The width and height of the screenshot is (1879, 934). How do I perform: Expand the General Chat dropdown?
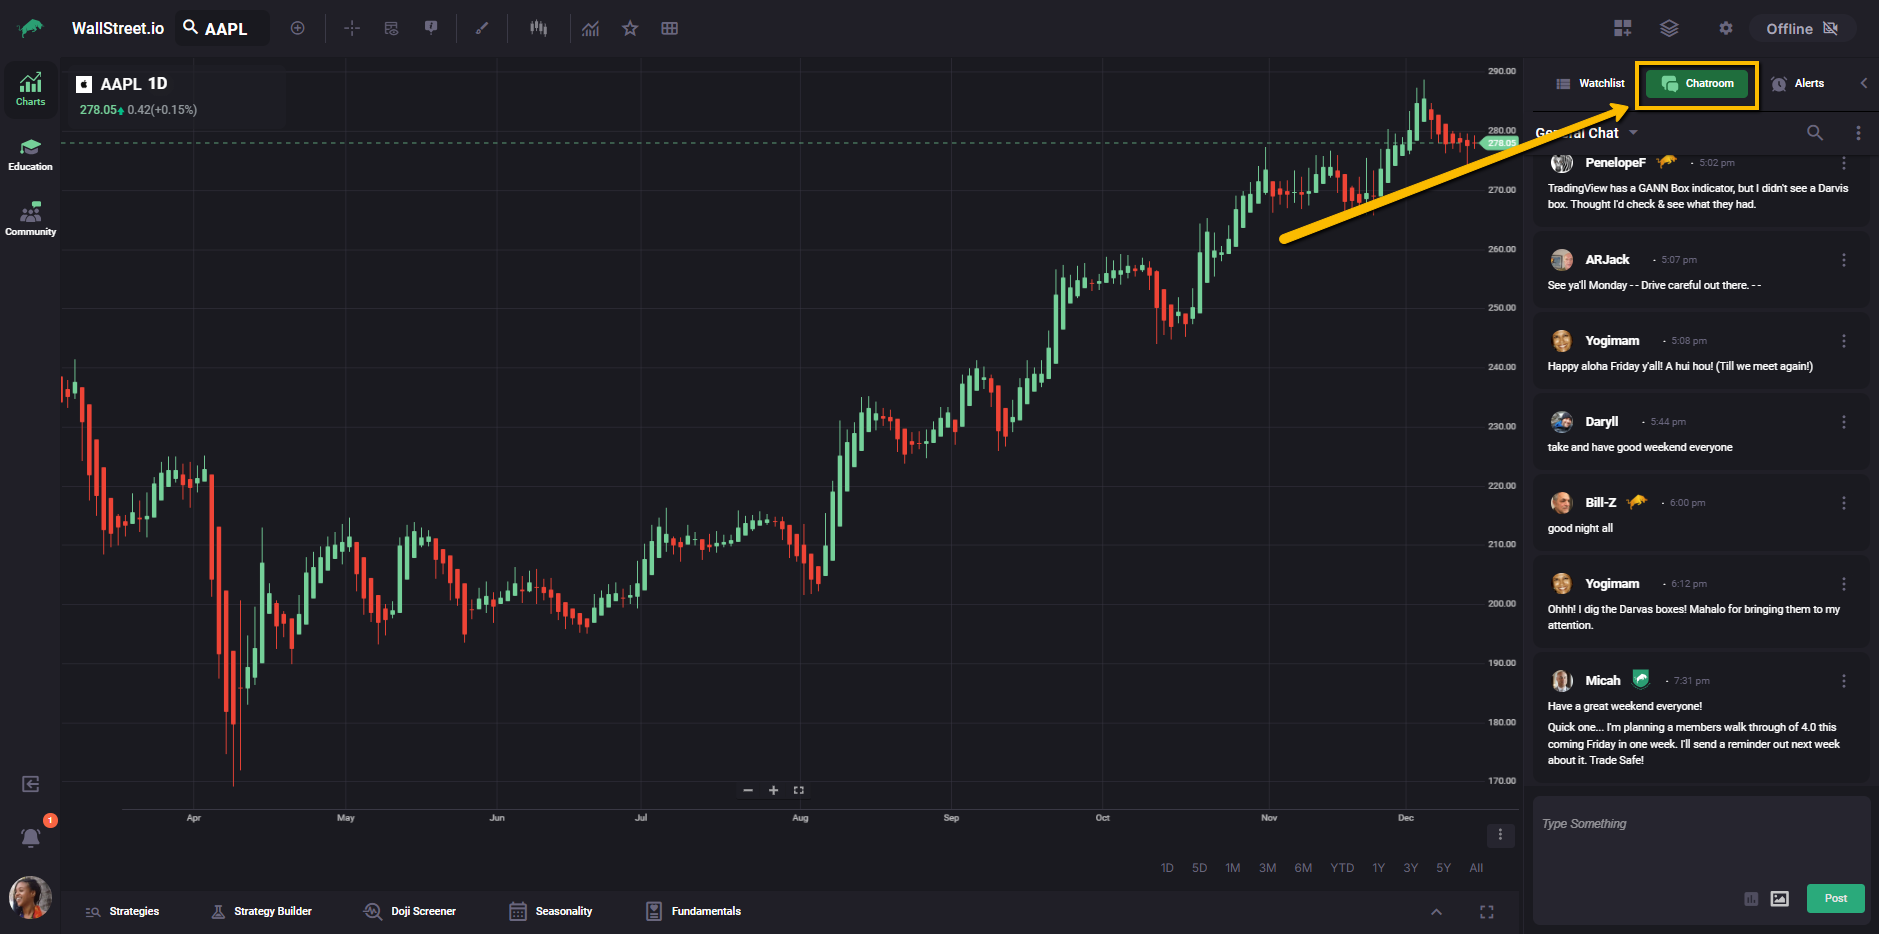click(1633, 133)
